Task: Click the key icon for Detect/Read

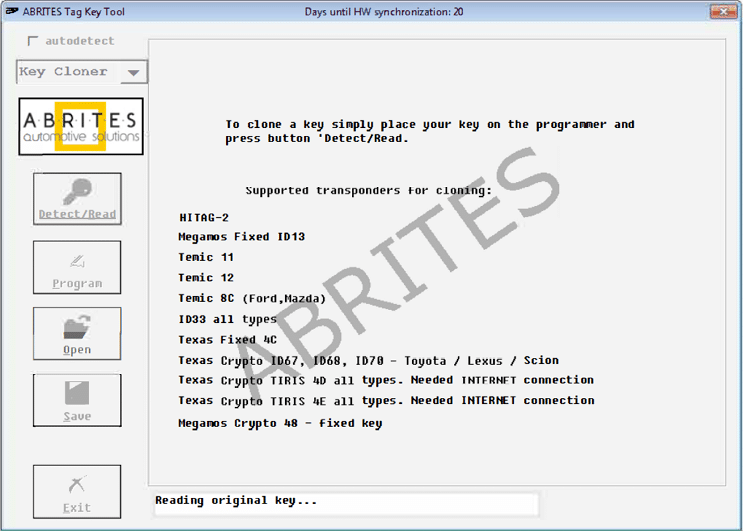Action: pyautogui.click(x=77, y=192)
